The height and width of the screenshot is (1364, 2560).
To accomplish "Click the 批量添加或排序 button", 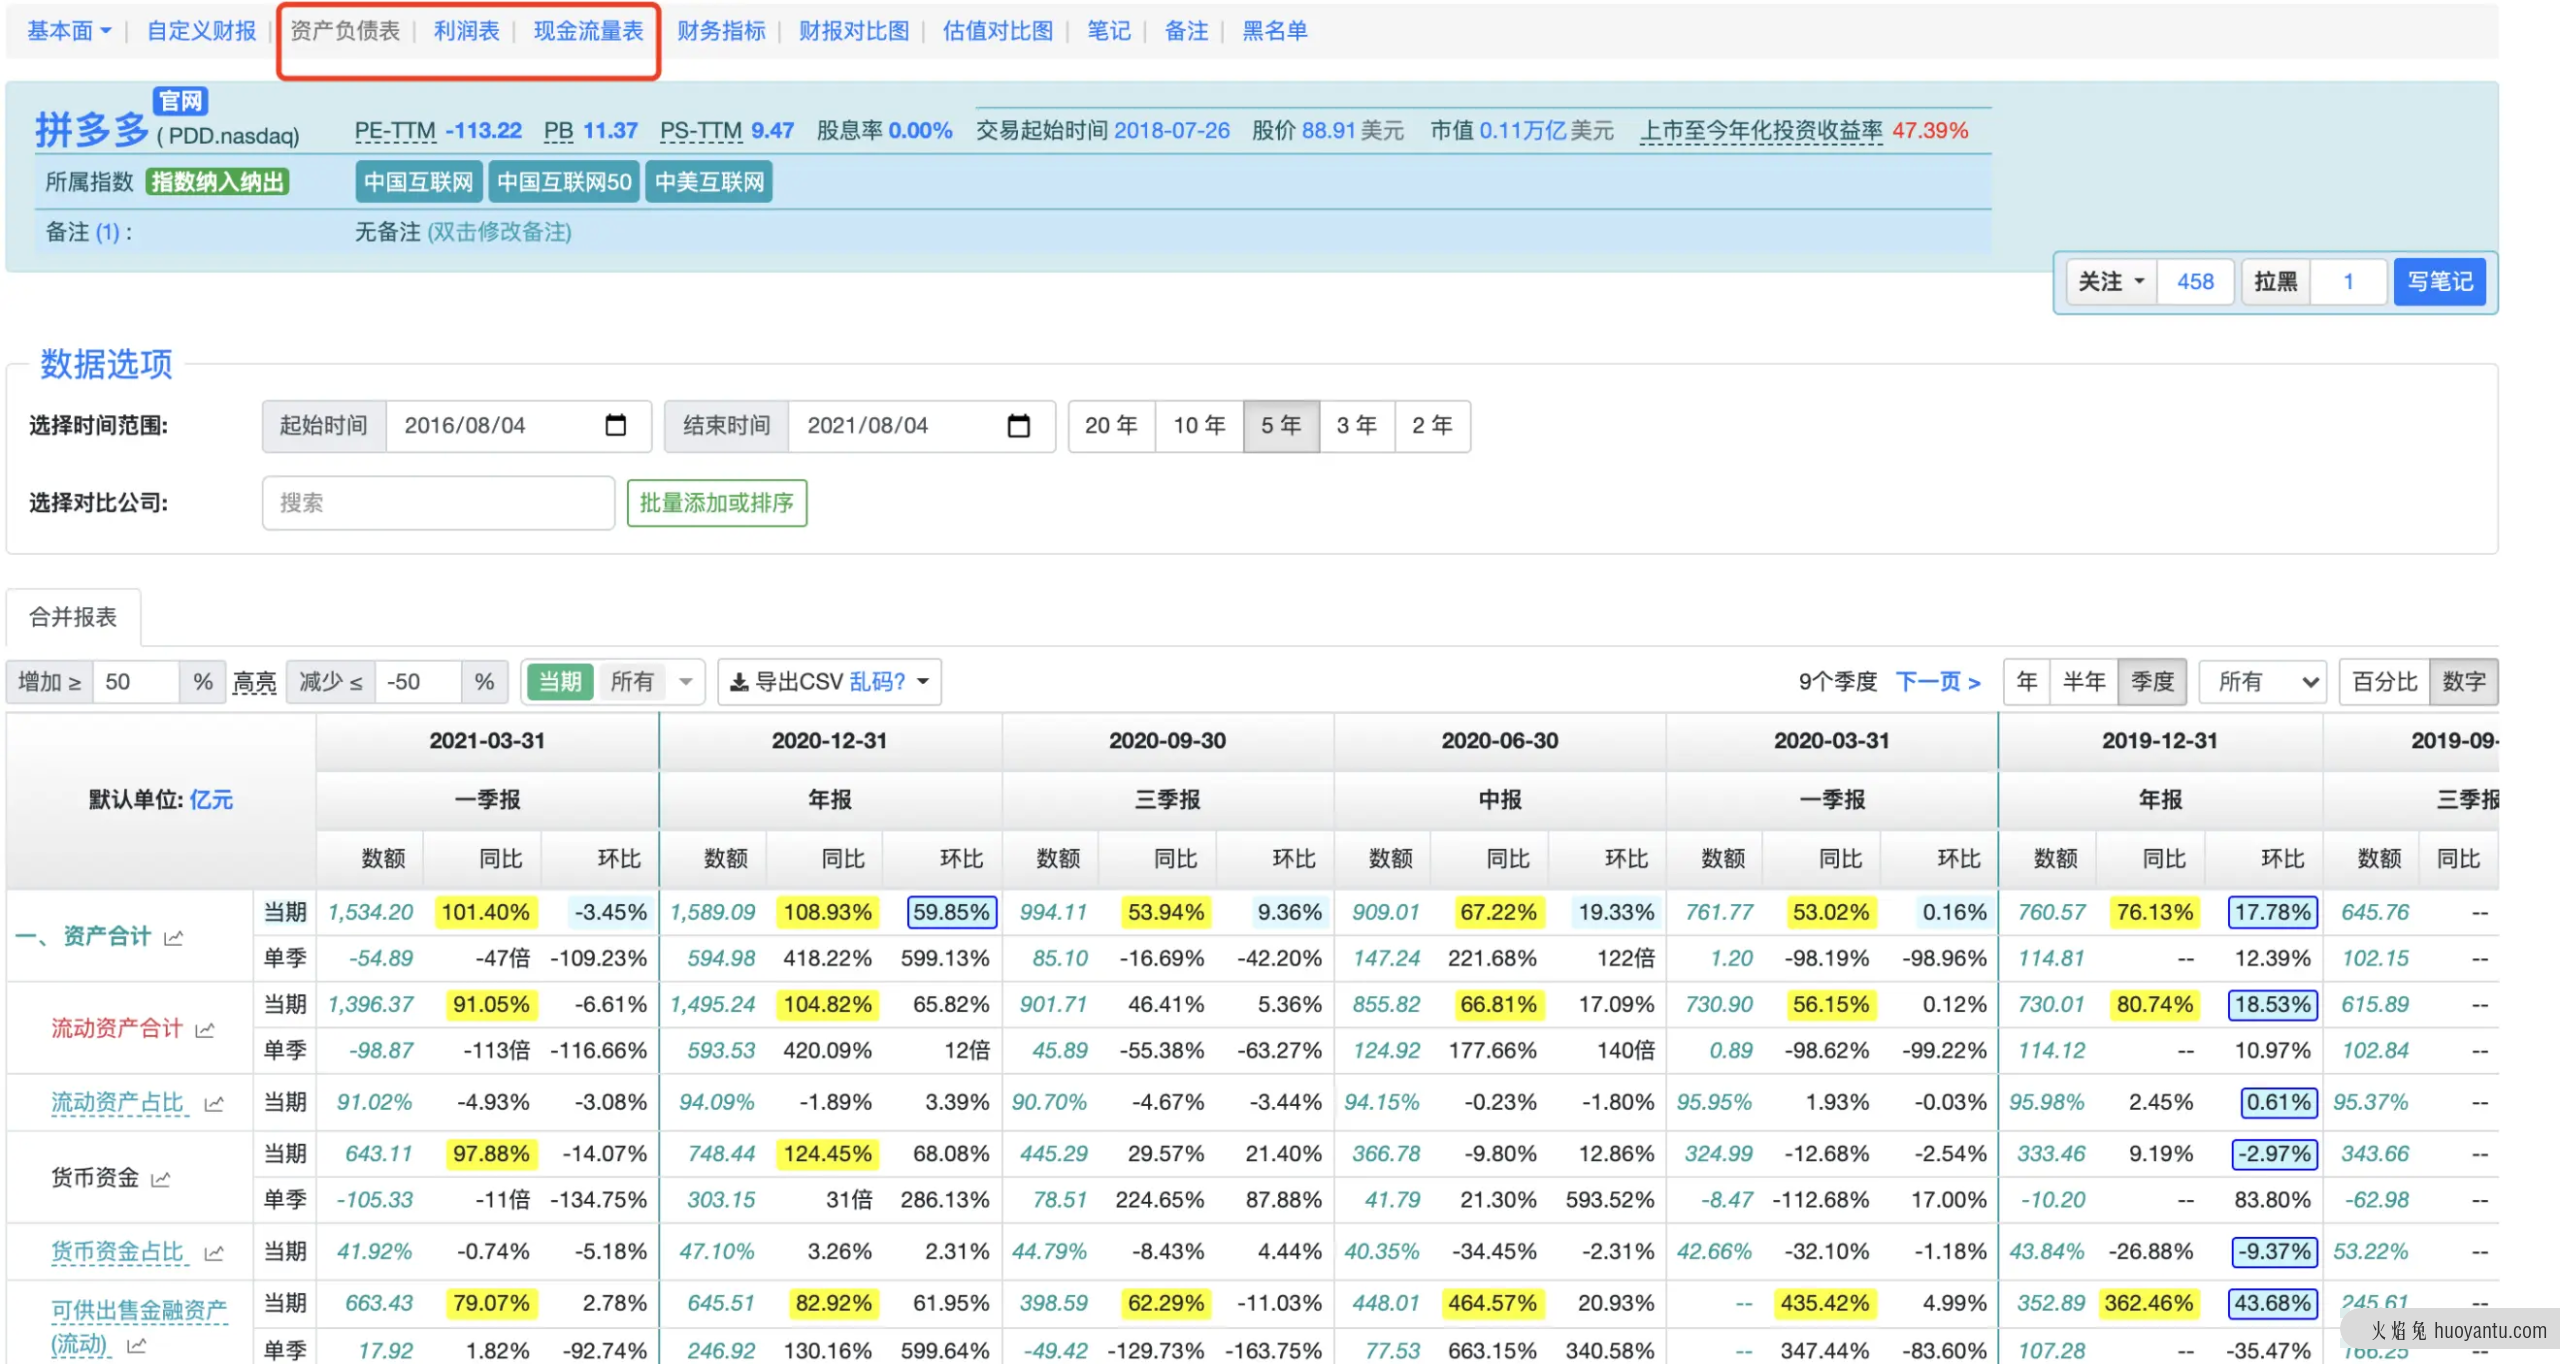I will [x=716, y=503].
